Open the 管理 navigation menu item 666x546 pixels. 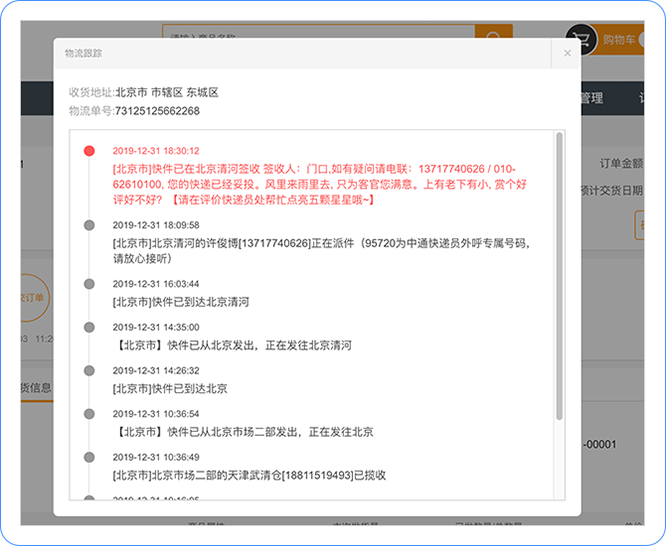pyautogui.click(x=592, y=98)
